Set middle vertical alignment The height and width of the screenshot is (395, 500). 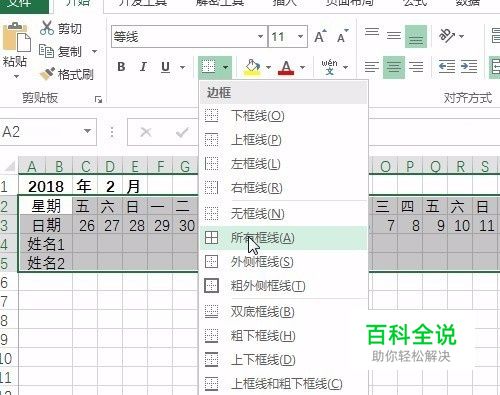(394, 36)
